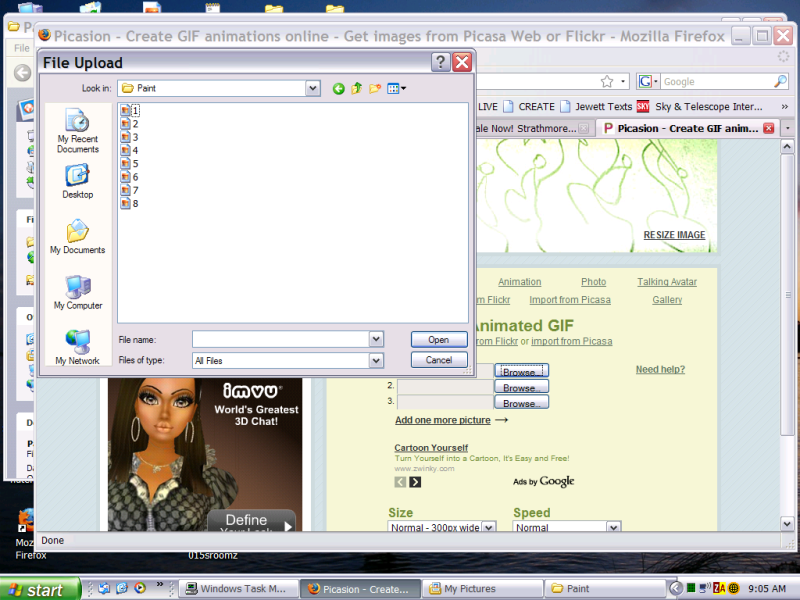This screenshot has height=600, width=800.
Task: Click the Browse button for picture 3
Action: pyautogui.click(x=521, y=403)
